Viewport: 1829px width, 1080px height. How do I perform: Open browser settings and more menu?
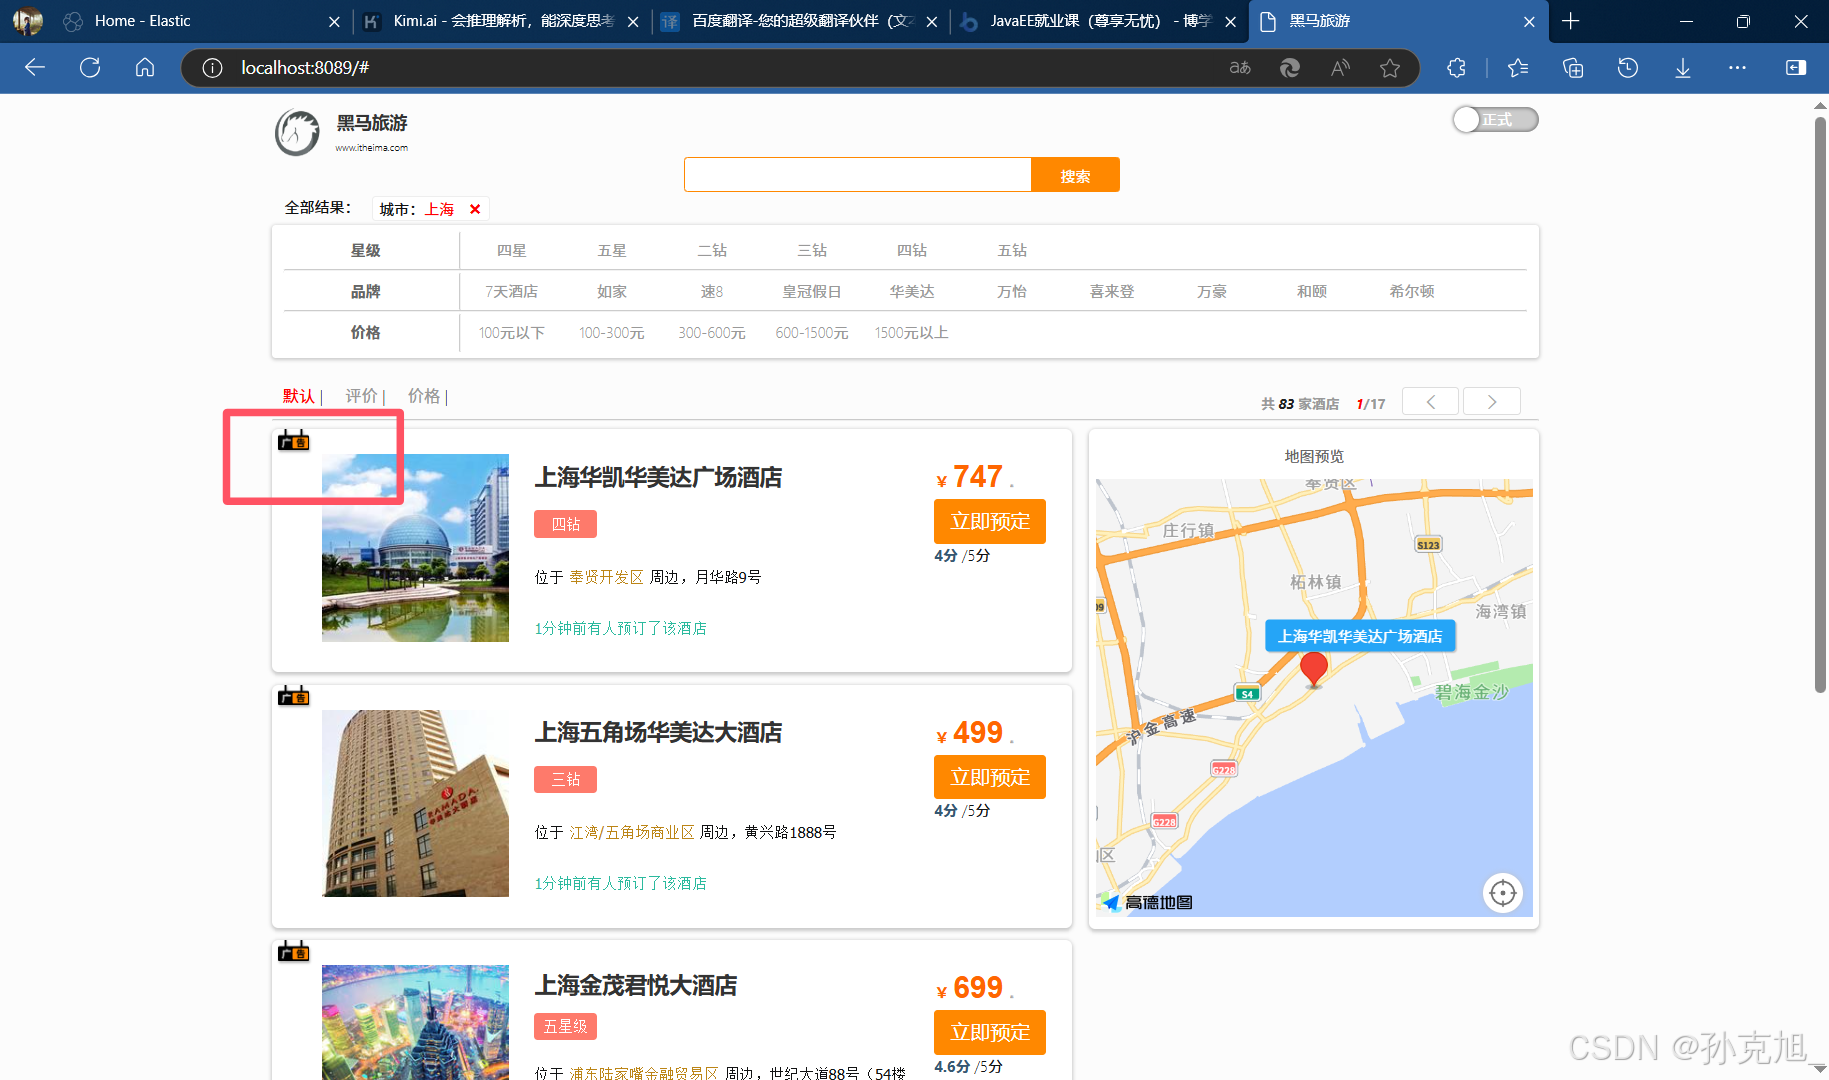(x=1737, y=67)
